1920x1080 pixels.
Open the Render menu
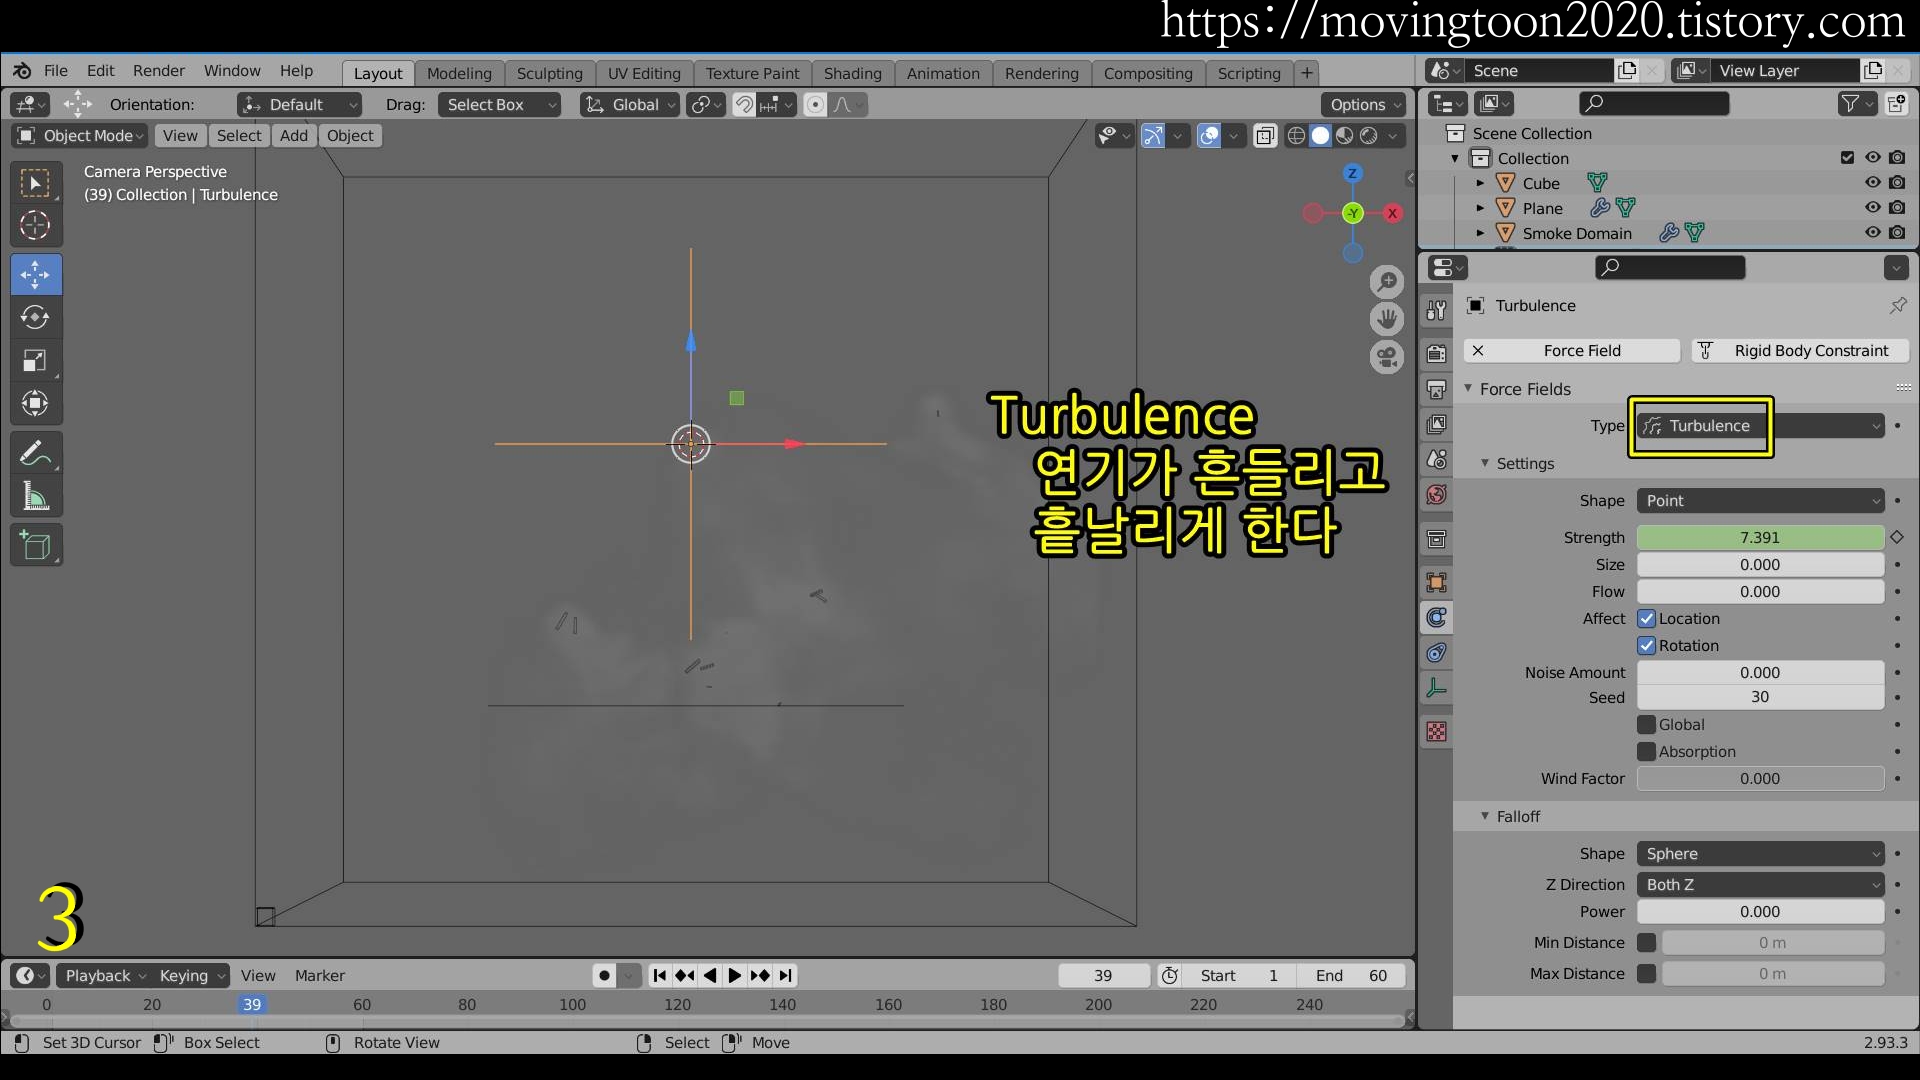[159, 71]
